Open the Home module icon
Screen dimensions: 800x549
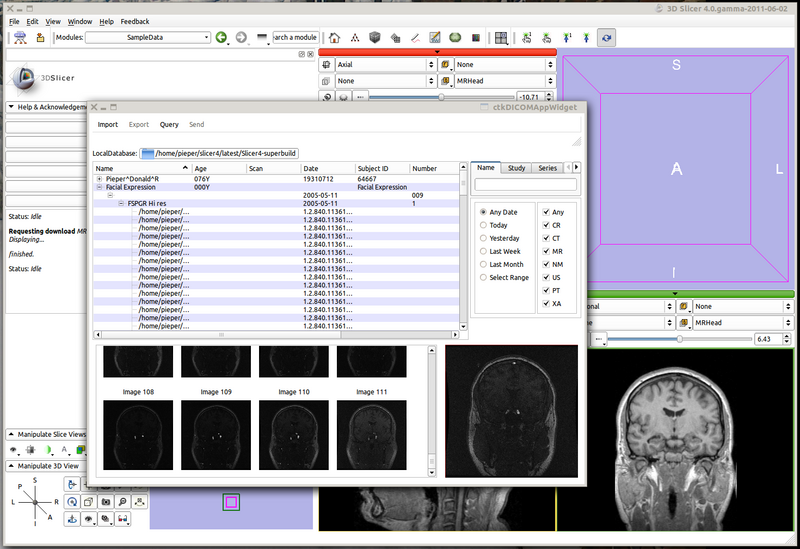334,37
